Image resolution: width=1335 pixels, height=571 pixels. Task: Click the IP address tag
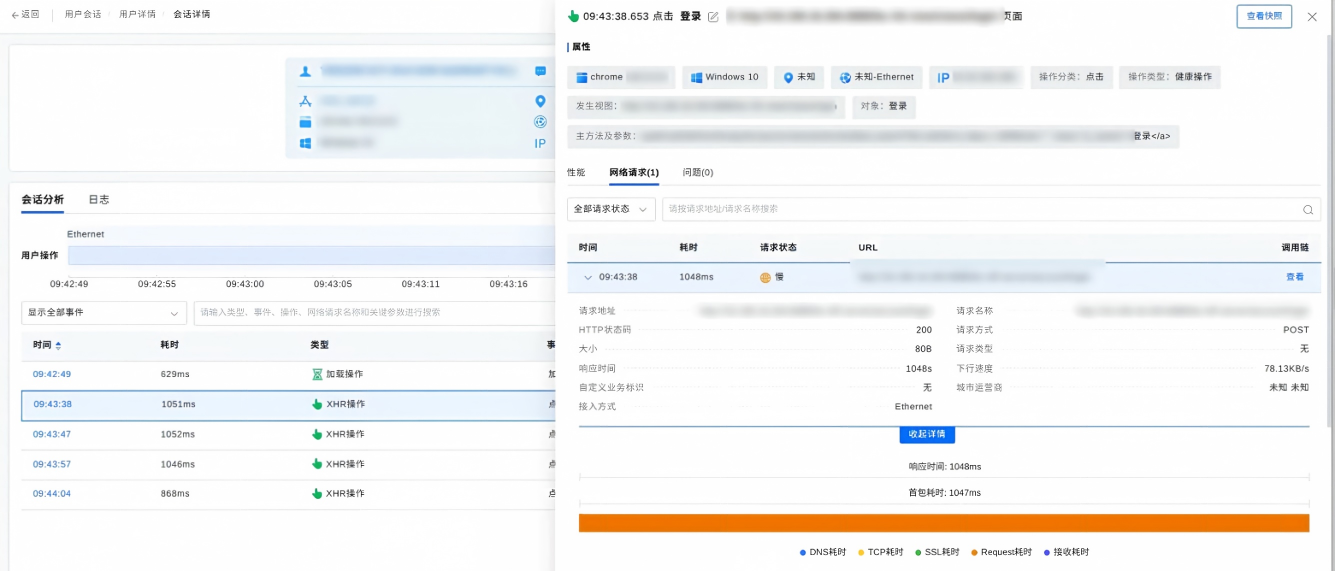tap(977, 77)
